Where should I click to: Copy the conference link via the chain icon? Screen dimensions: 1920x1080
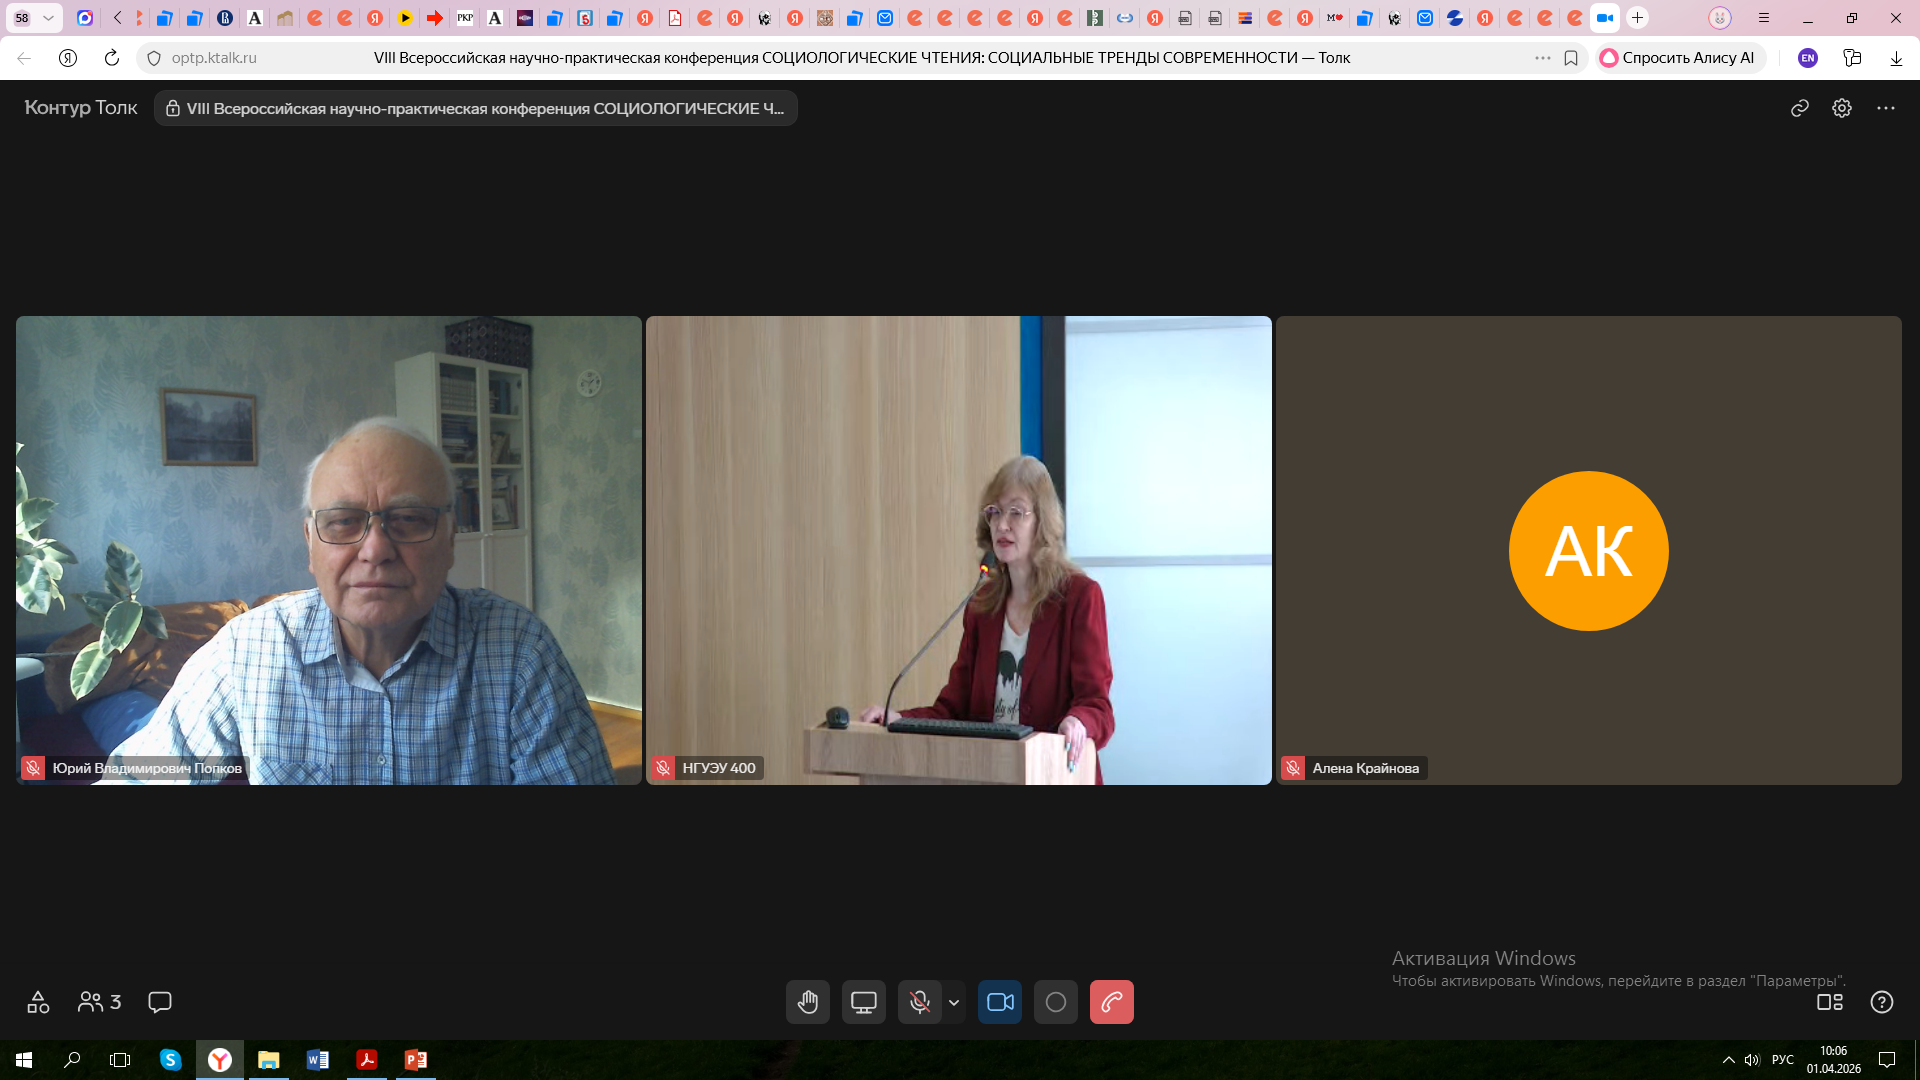click(x=1800, y=108)
